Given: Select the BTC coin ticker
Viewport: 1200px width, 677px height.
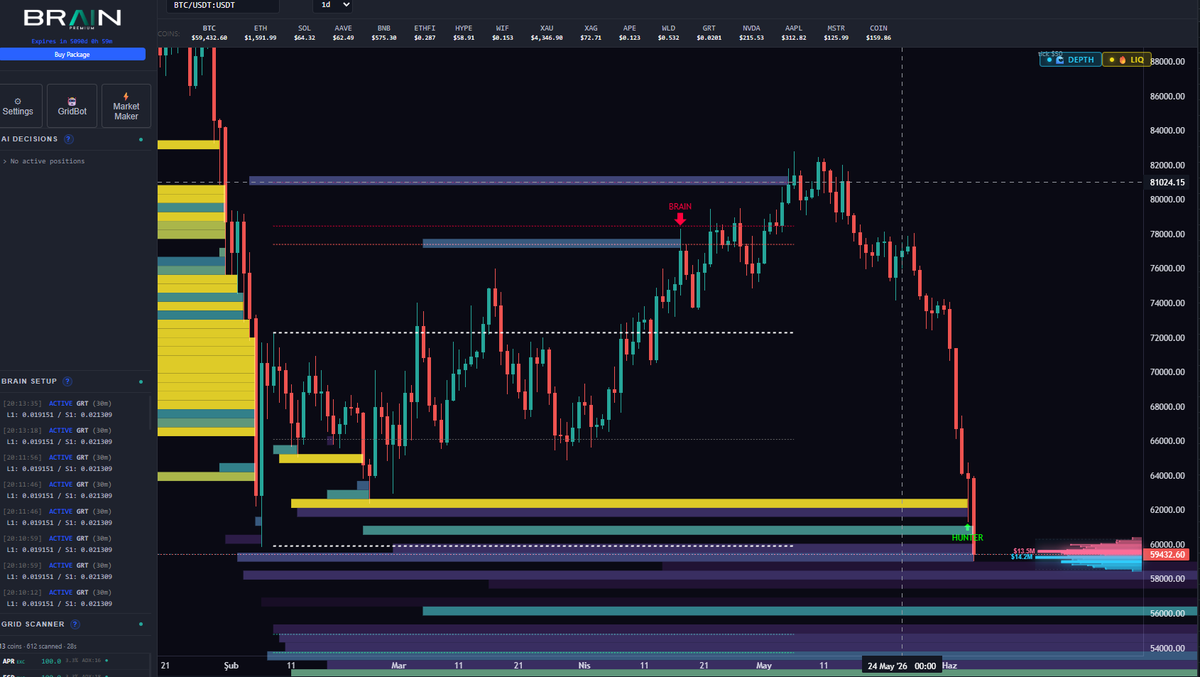Looking at the screenshot, I should click(x=209, y=33).
